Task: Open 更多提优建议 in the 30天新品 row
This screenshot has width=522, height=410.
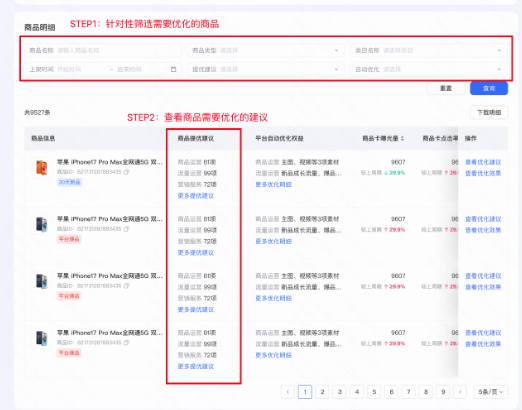Action: pyautogui.click(x=196, y=196)
